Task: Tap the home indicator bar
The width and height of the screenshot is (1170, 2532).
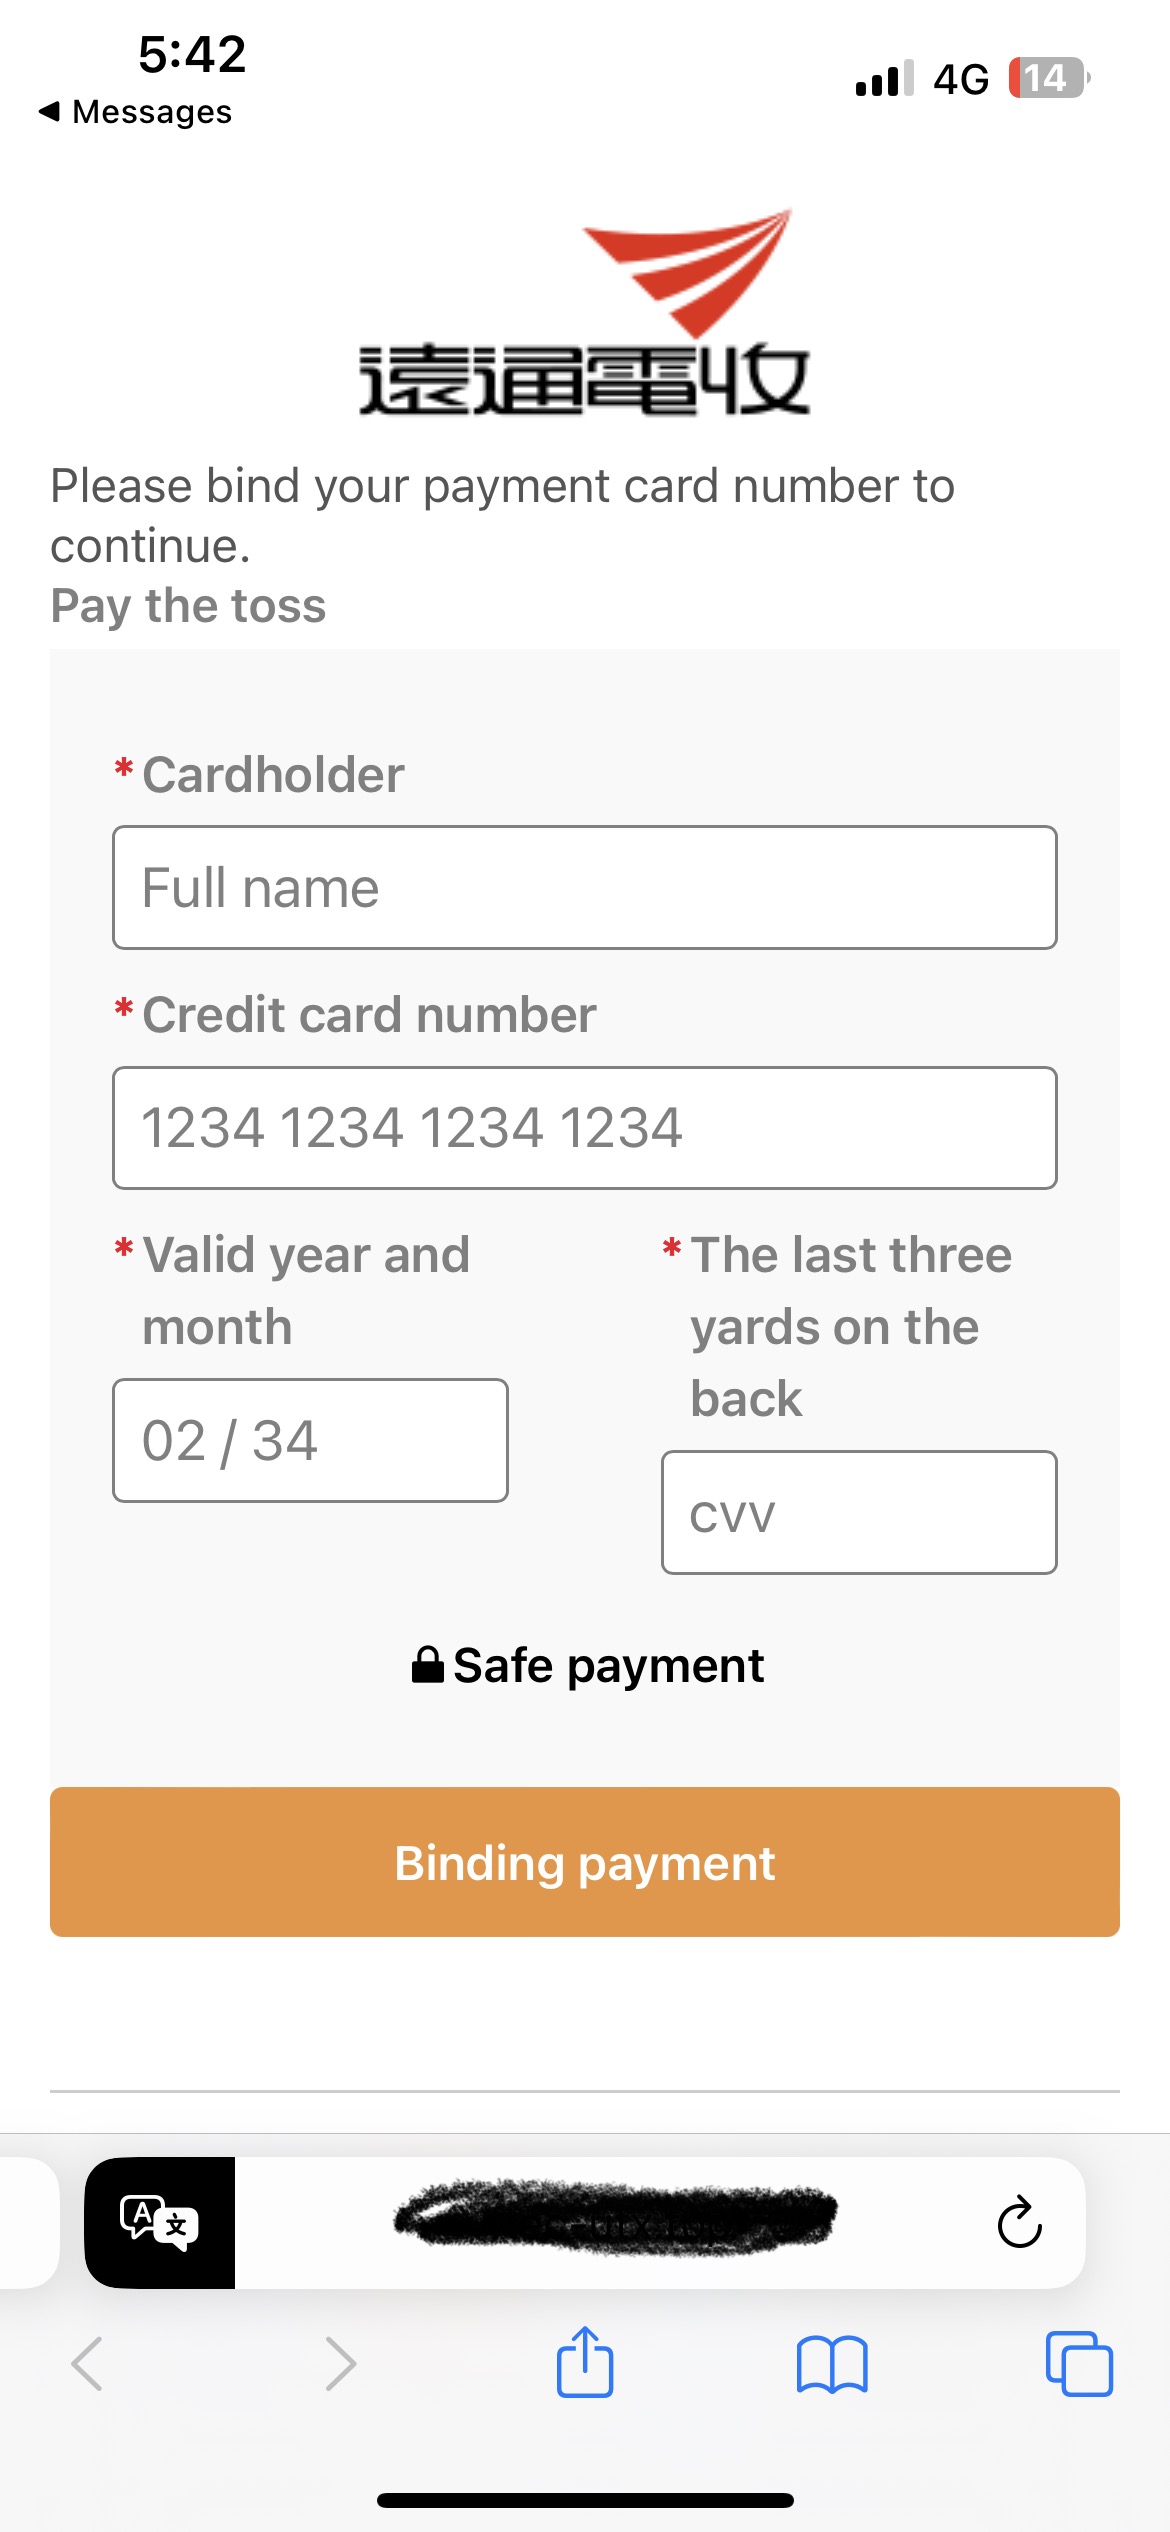Action: point(585,2500)
